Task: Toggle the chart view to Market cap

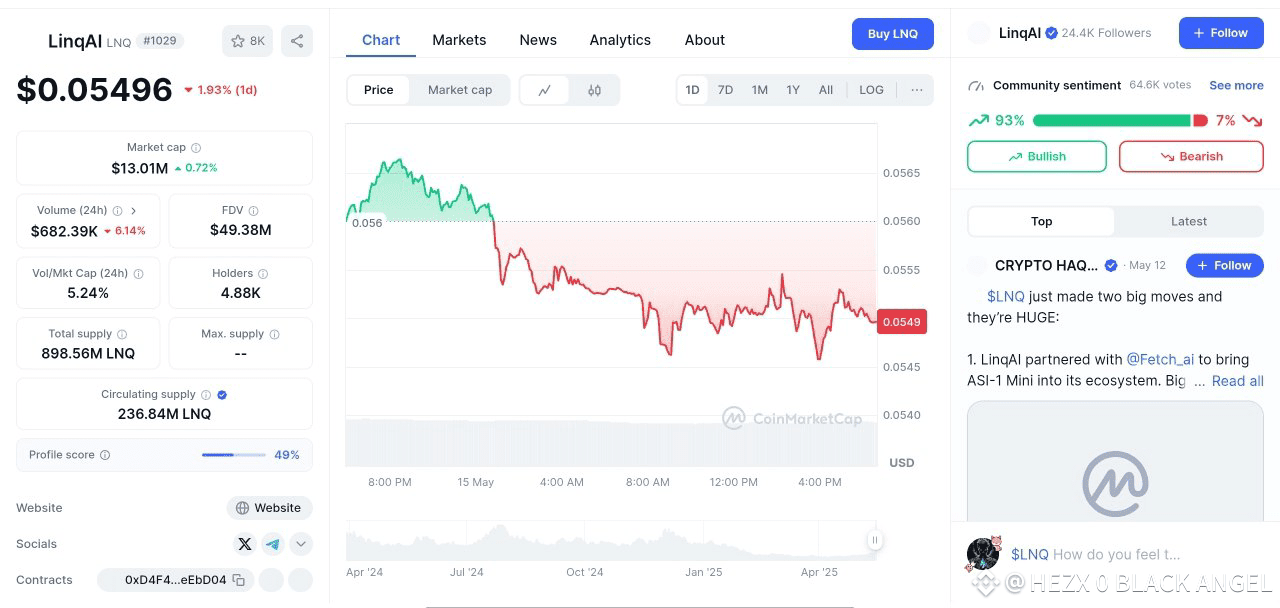Action: (460, 90)
